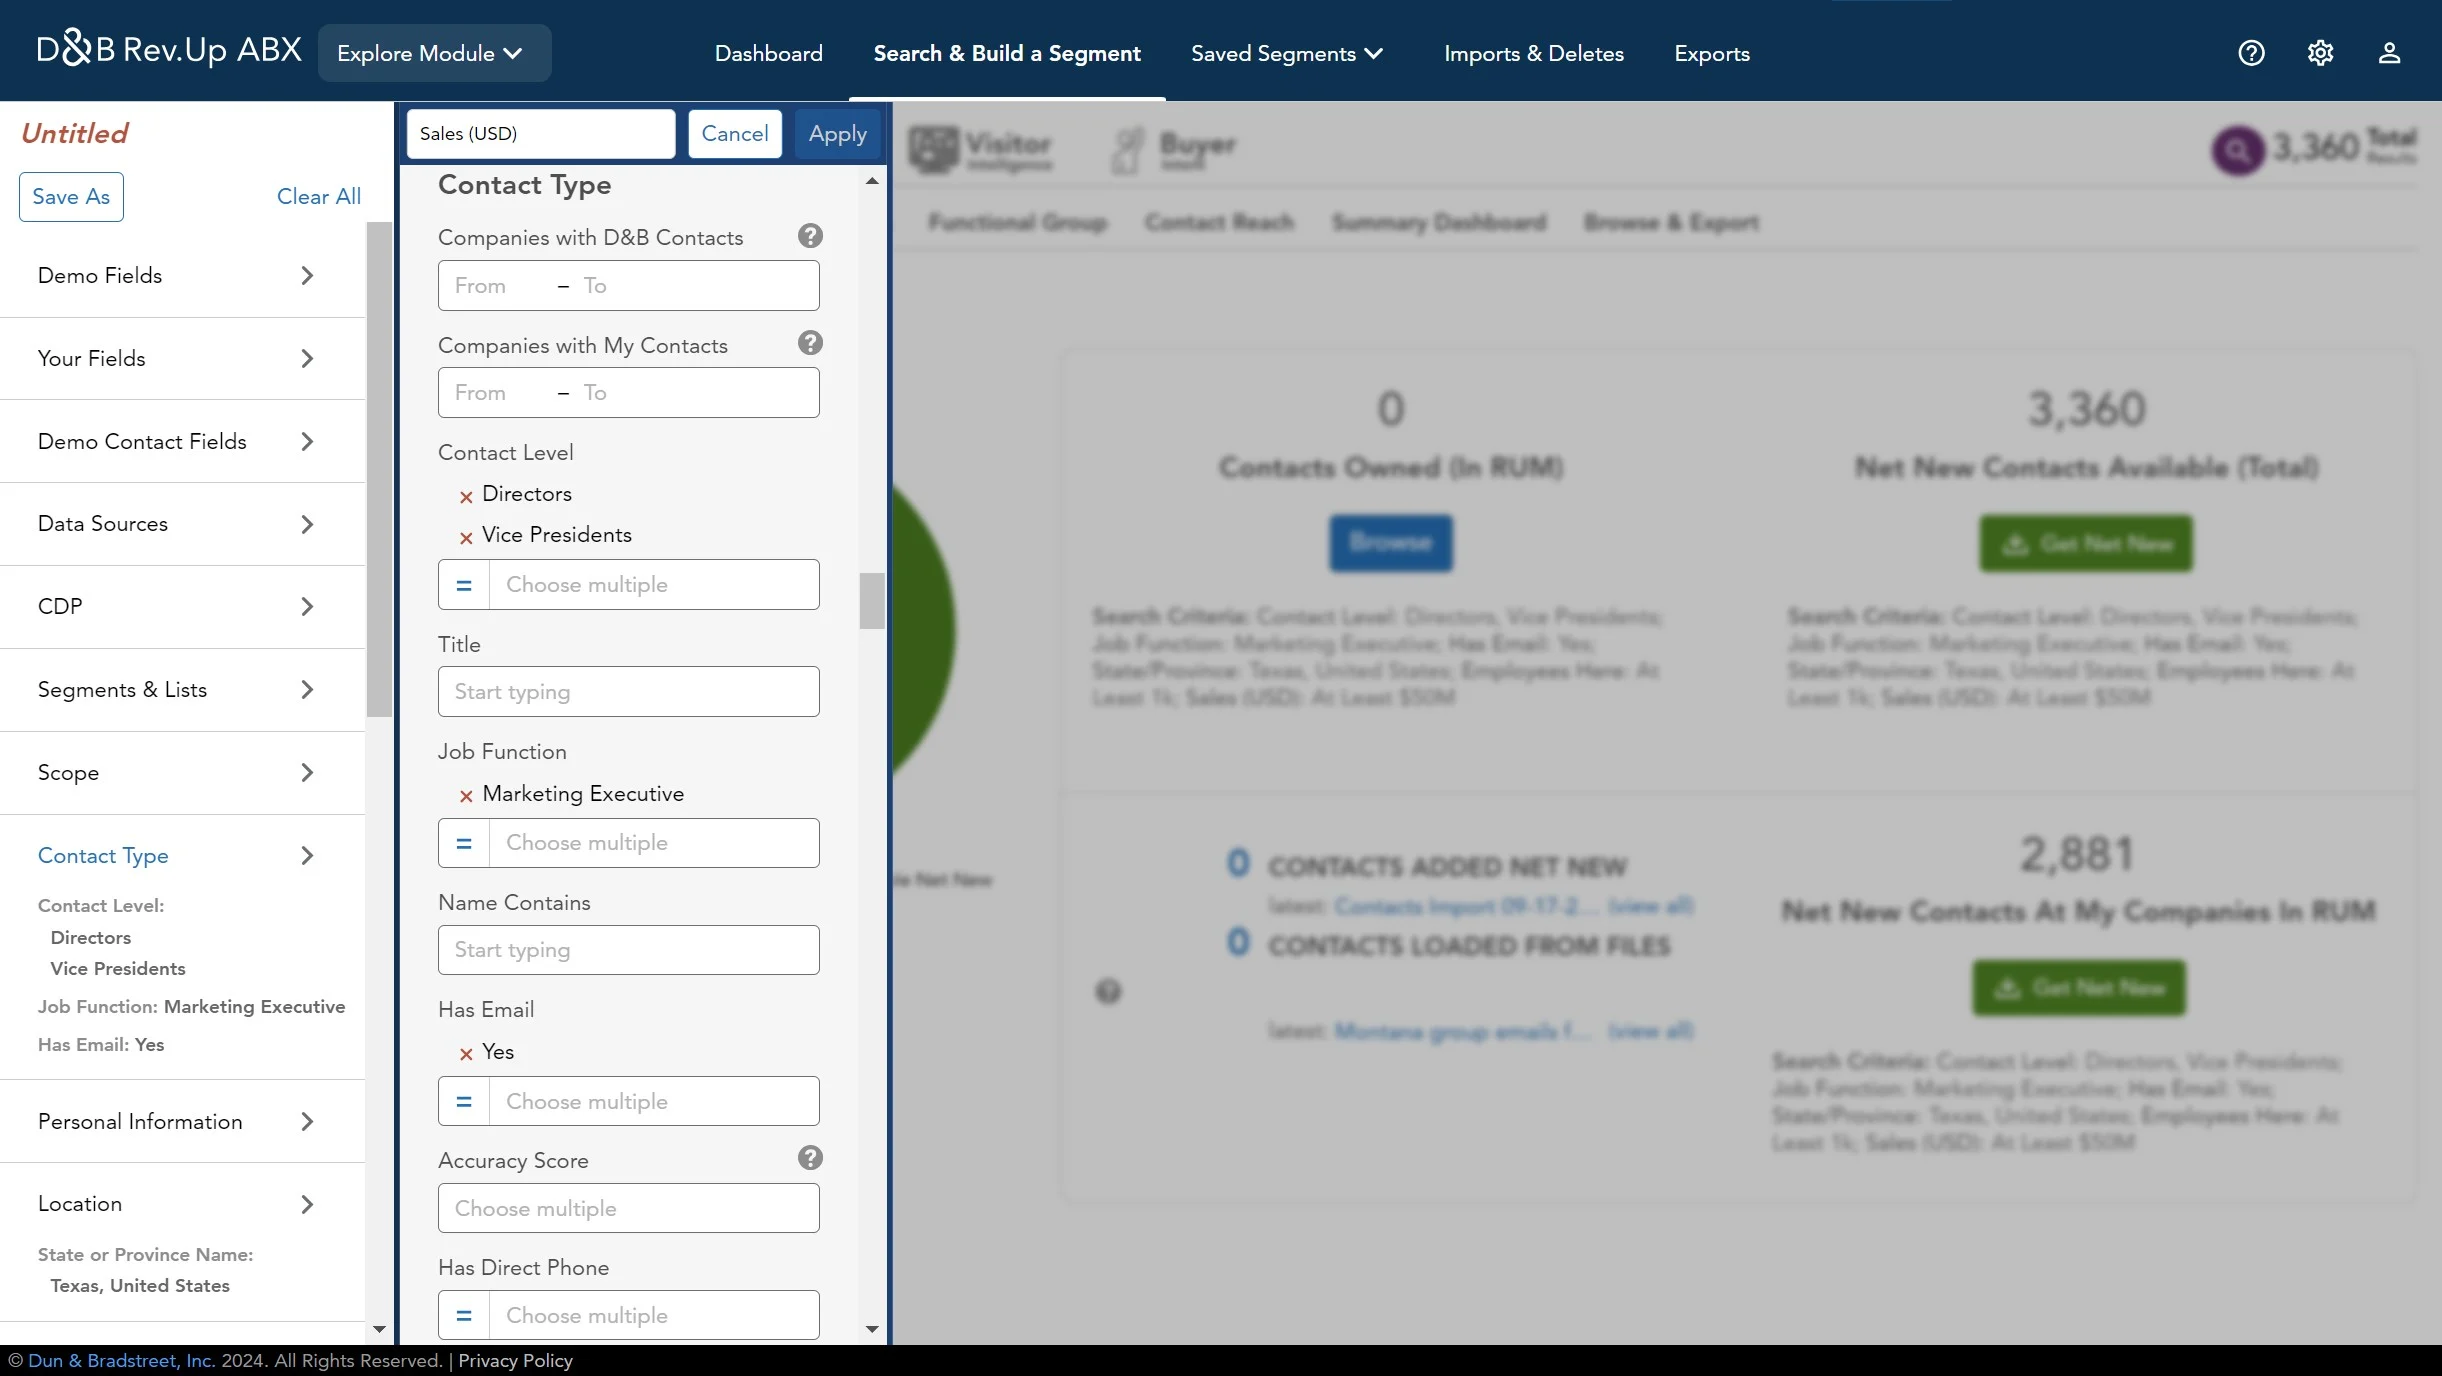The height and width of the screenshot is (1376, 2442).
Task: Click the purple search results icon
Action: [x=2238, y=151]
